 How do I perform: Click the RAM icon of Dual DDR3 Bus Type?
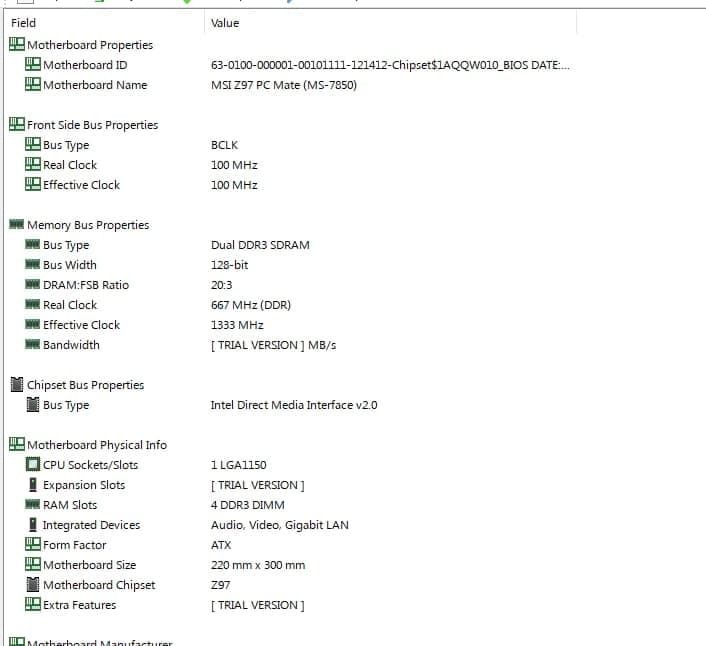[32, 244]
